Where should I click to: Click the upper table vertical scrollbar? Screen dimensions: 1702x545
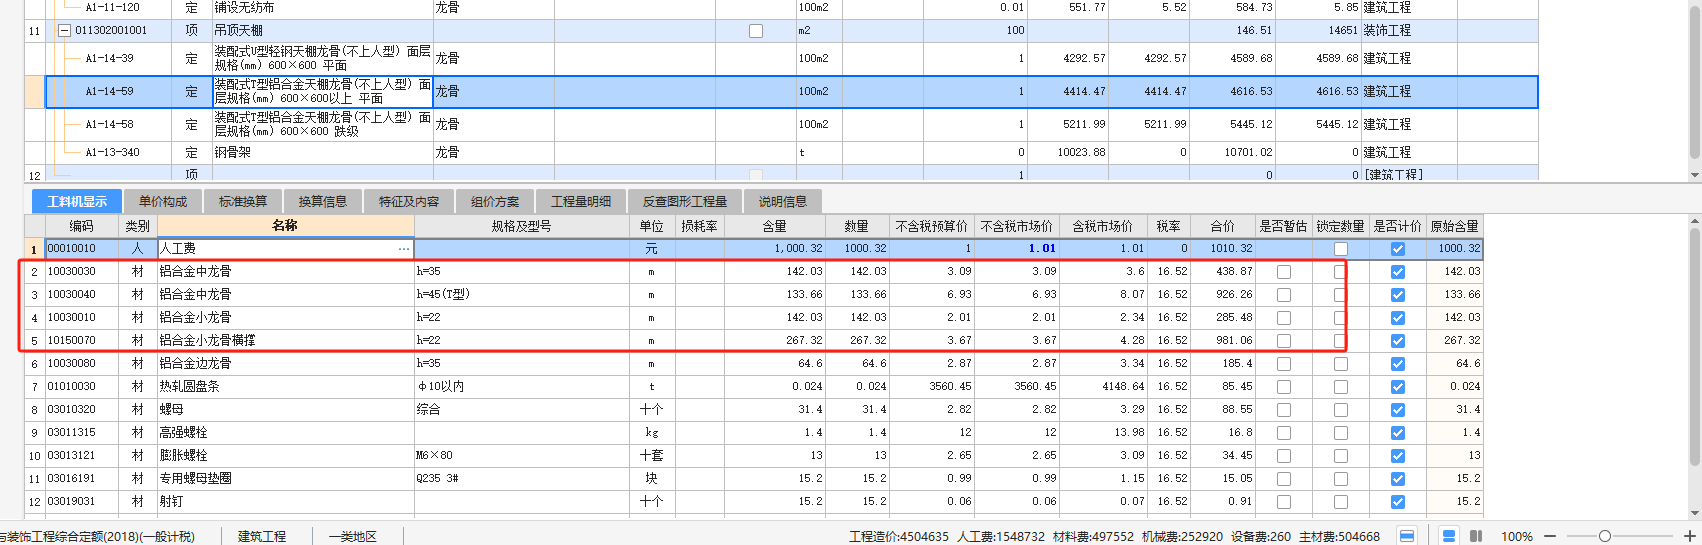coord(1694,80)
